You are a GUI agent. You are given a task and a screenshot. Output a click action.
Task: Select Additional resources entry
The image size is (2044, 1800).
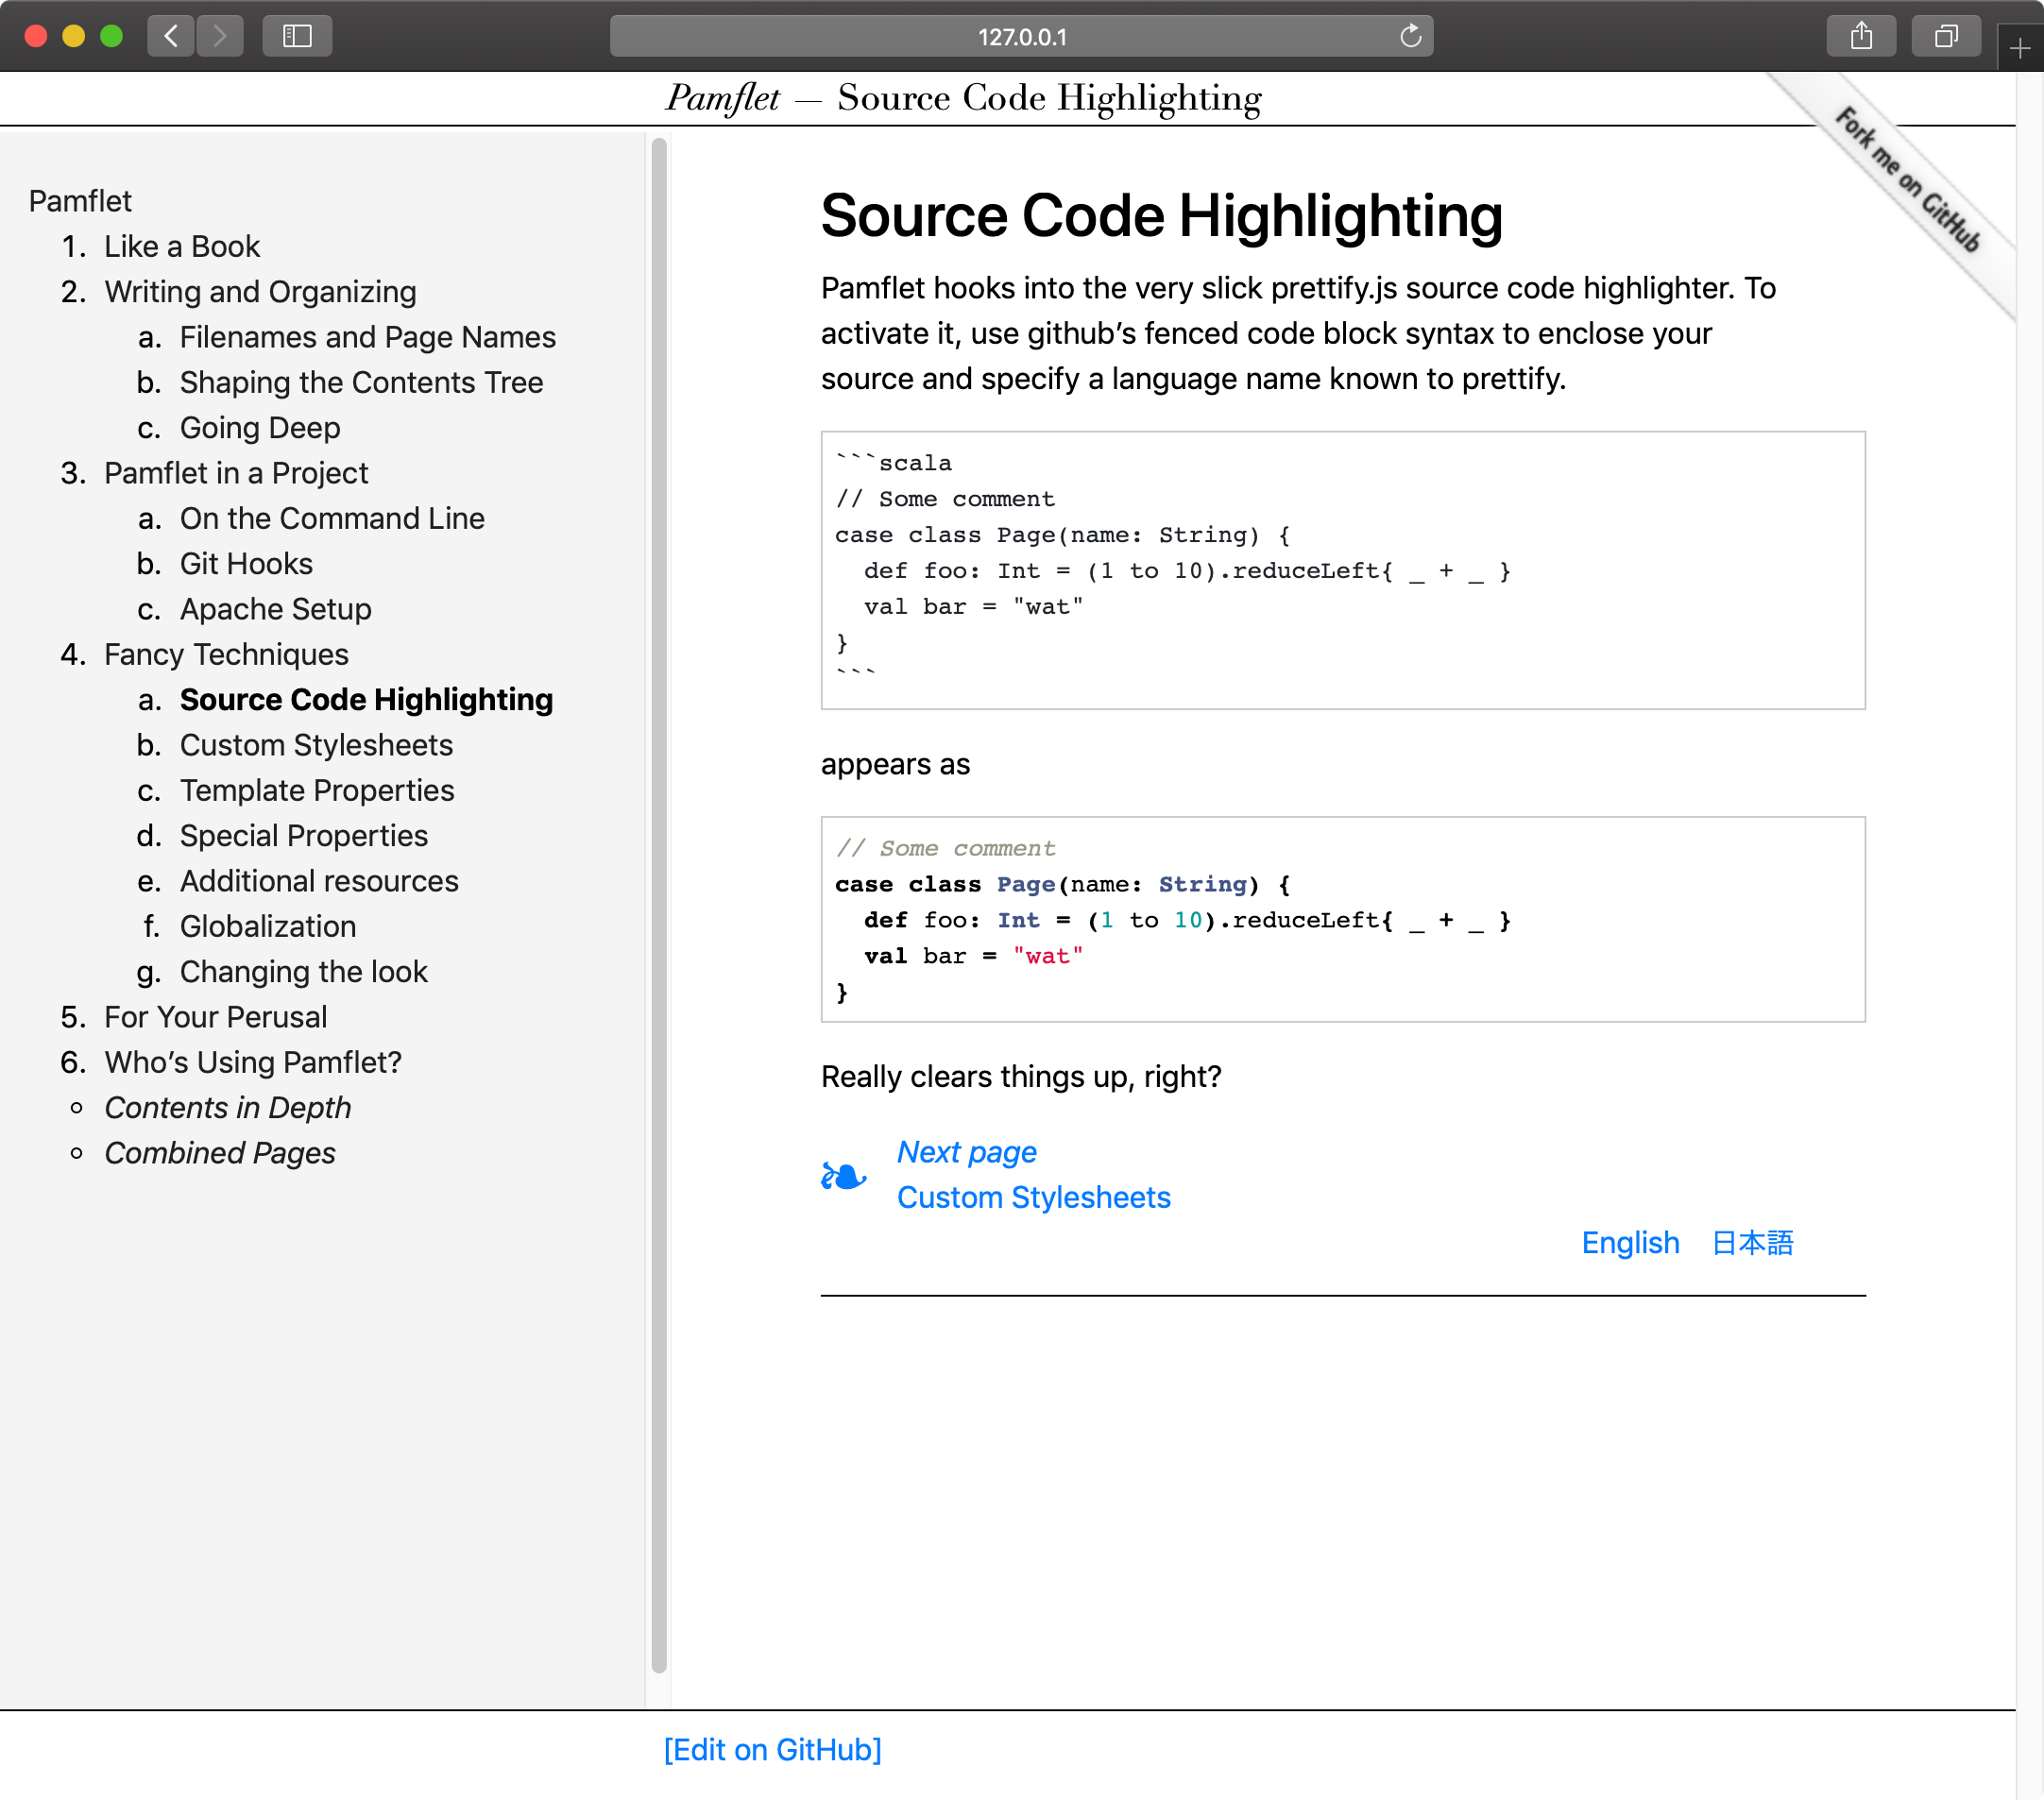pos(319,880)
